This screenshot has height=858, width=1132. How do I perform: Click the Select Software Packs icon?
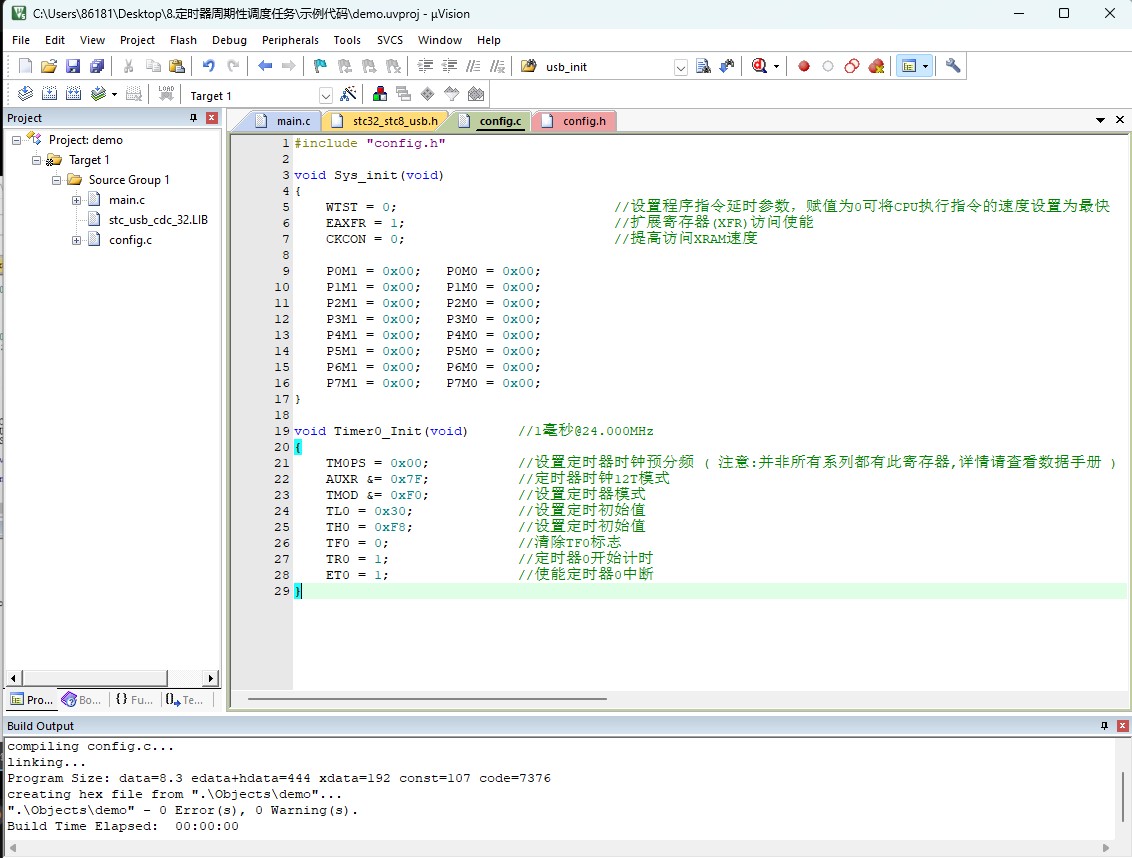451,94
